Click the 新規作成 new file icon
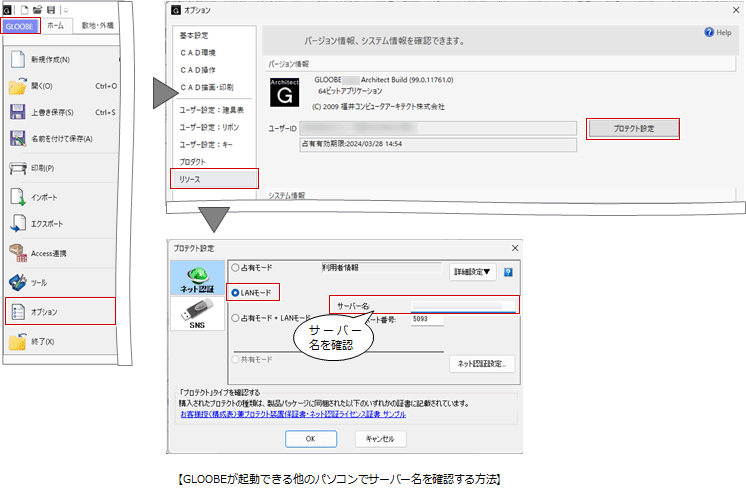 pos(16,60)
